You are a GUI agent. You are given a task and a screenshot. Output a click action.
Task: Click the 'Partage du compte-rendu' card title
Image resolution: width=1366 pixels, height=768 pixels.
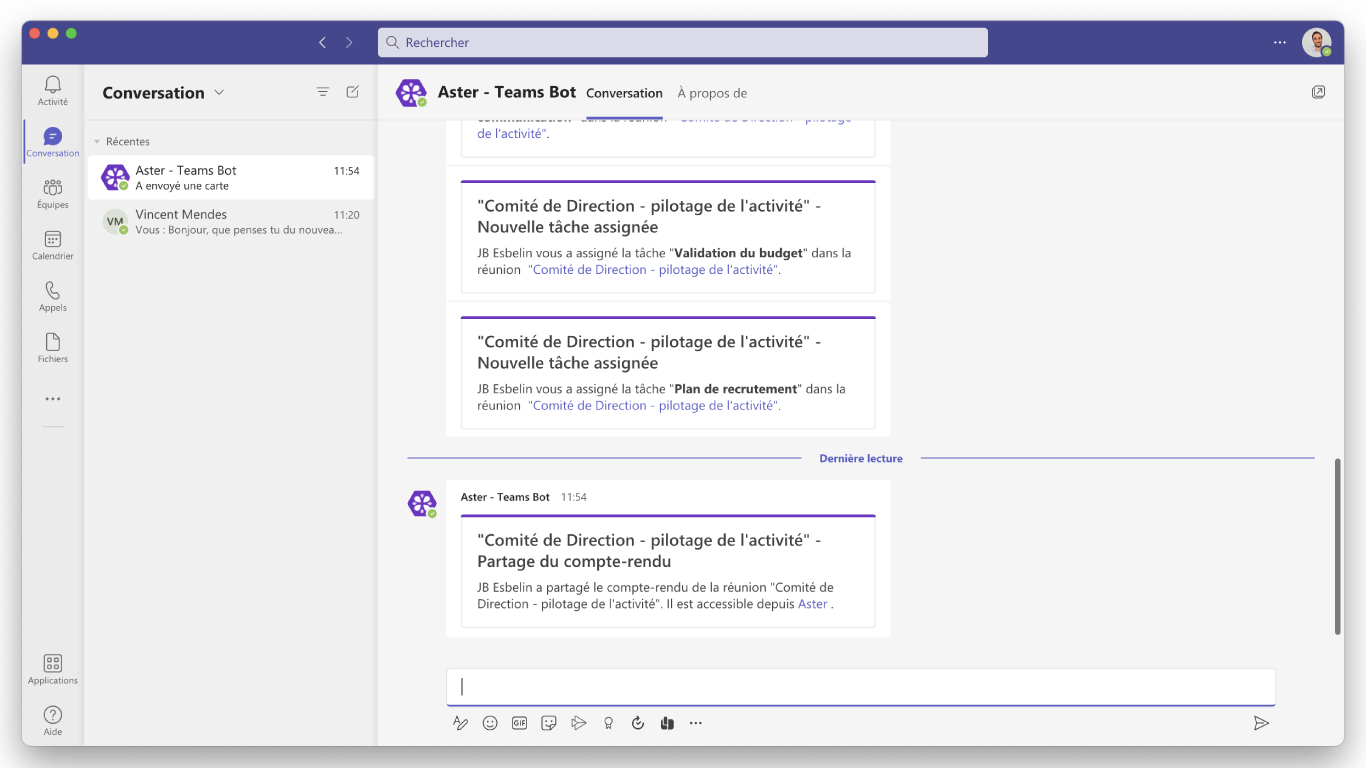click(x=649, y=551)
